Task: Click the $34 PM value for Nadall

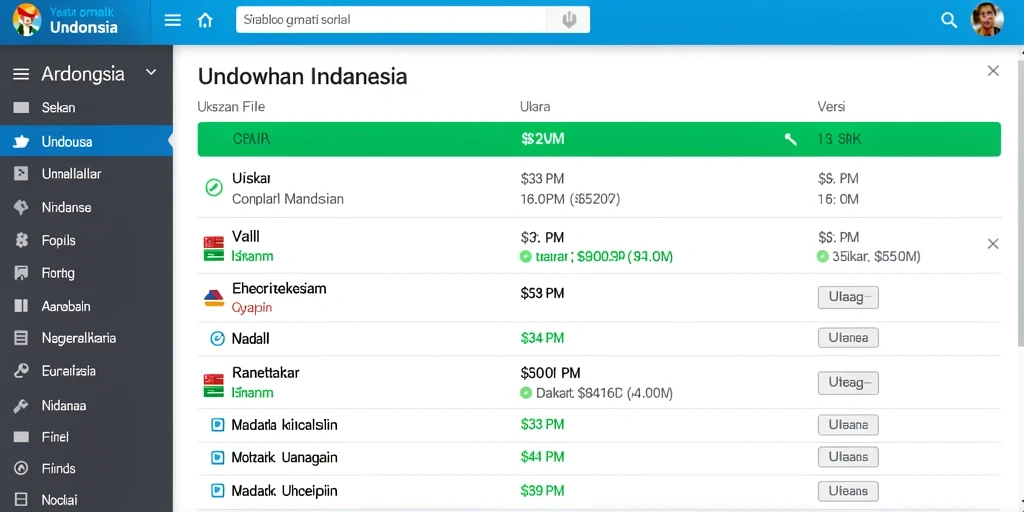Action: 543,338
